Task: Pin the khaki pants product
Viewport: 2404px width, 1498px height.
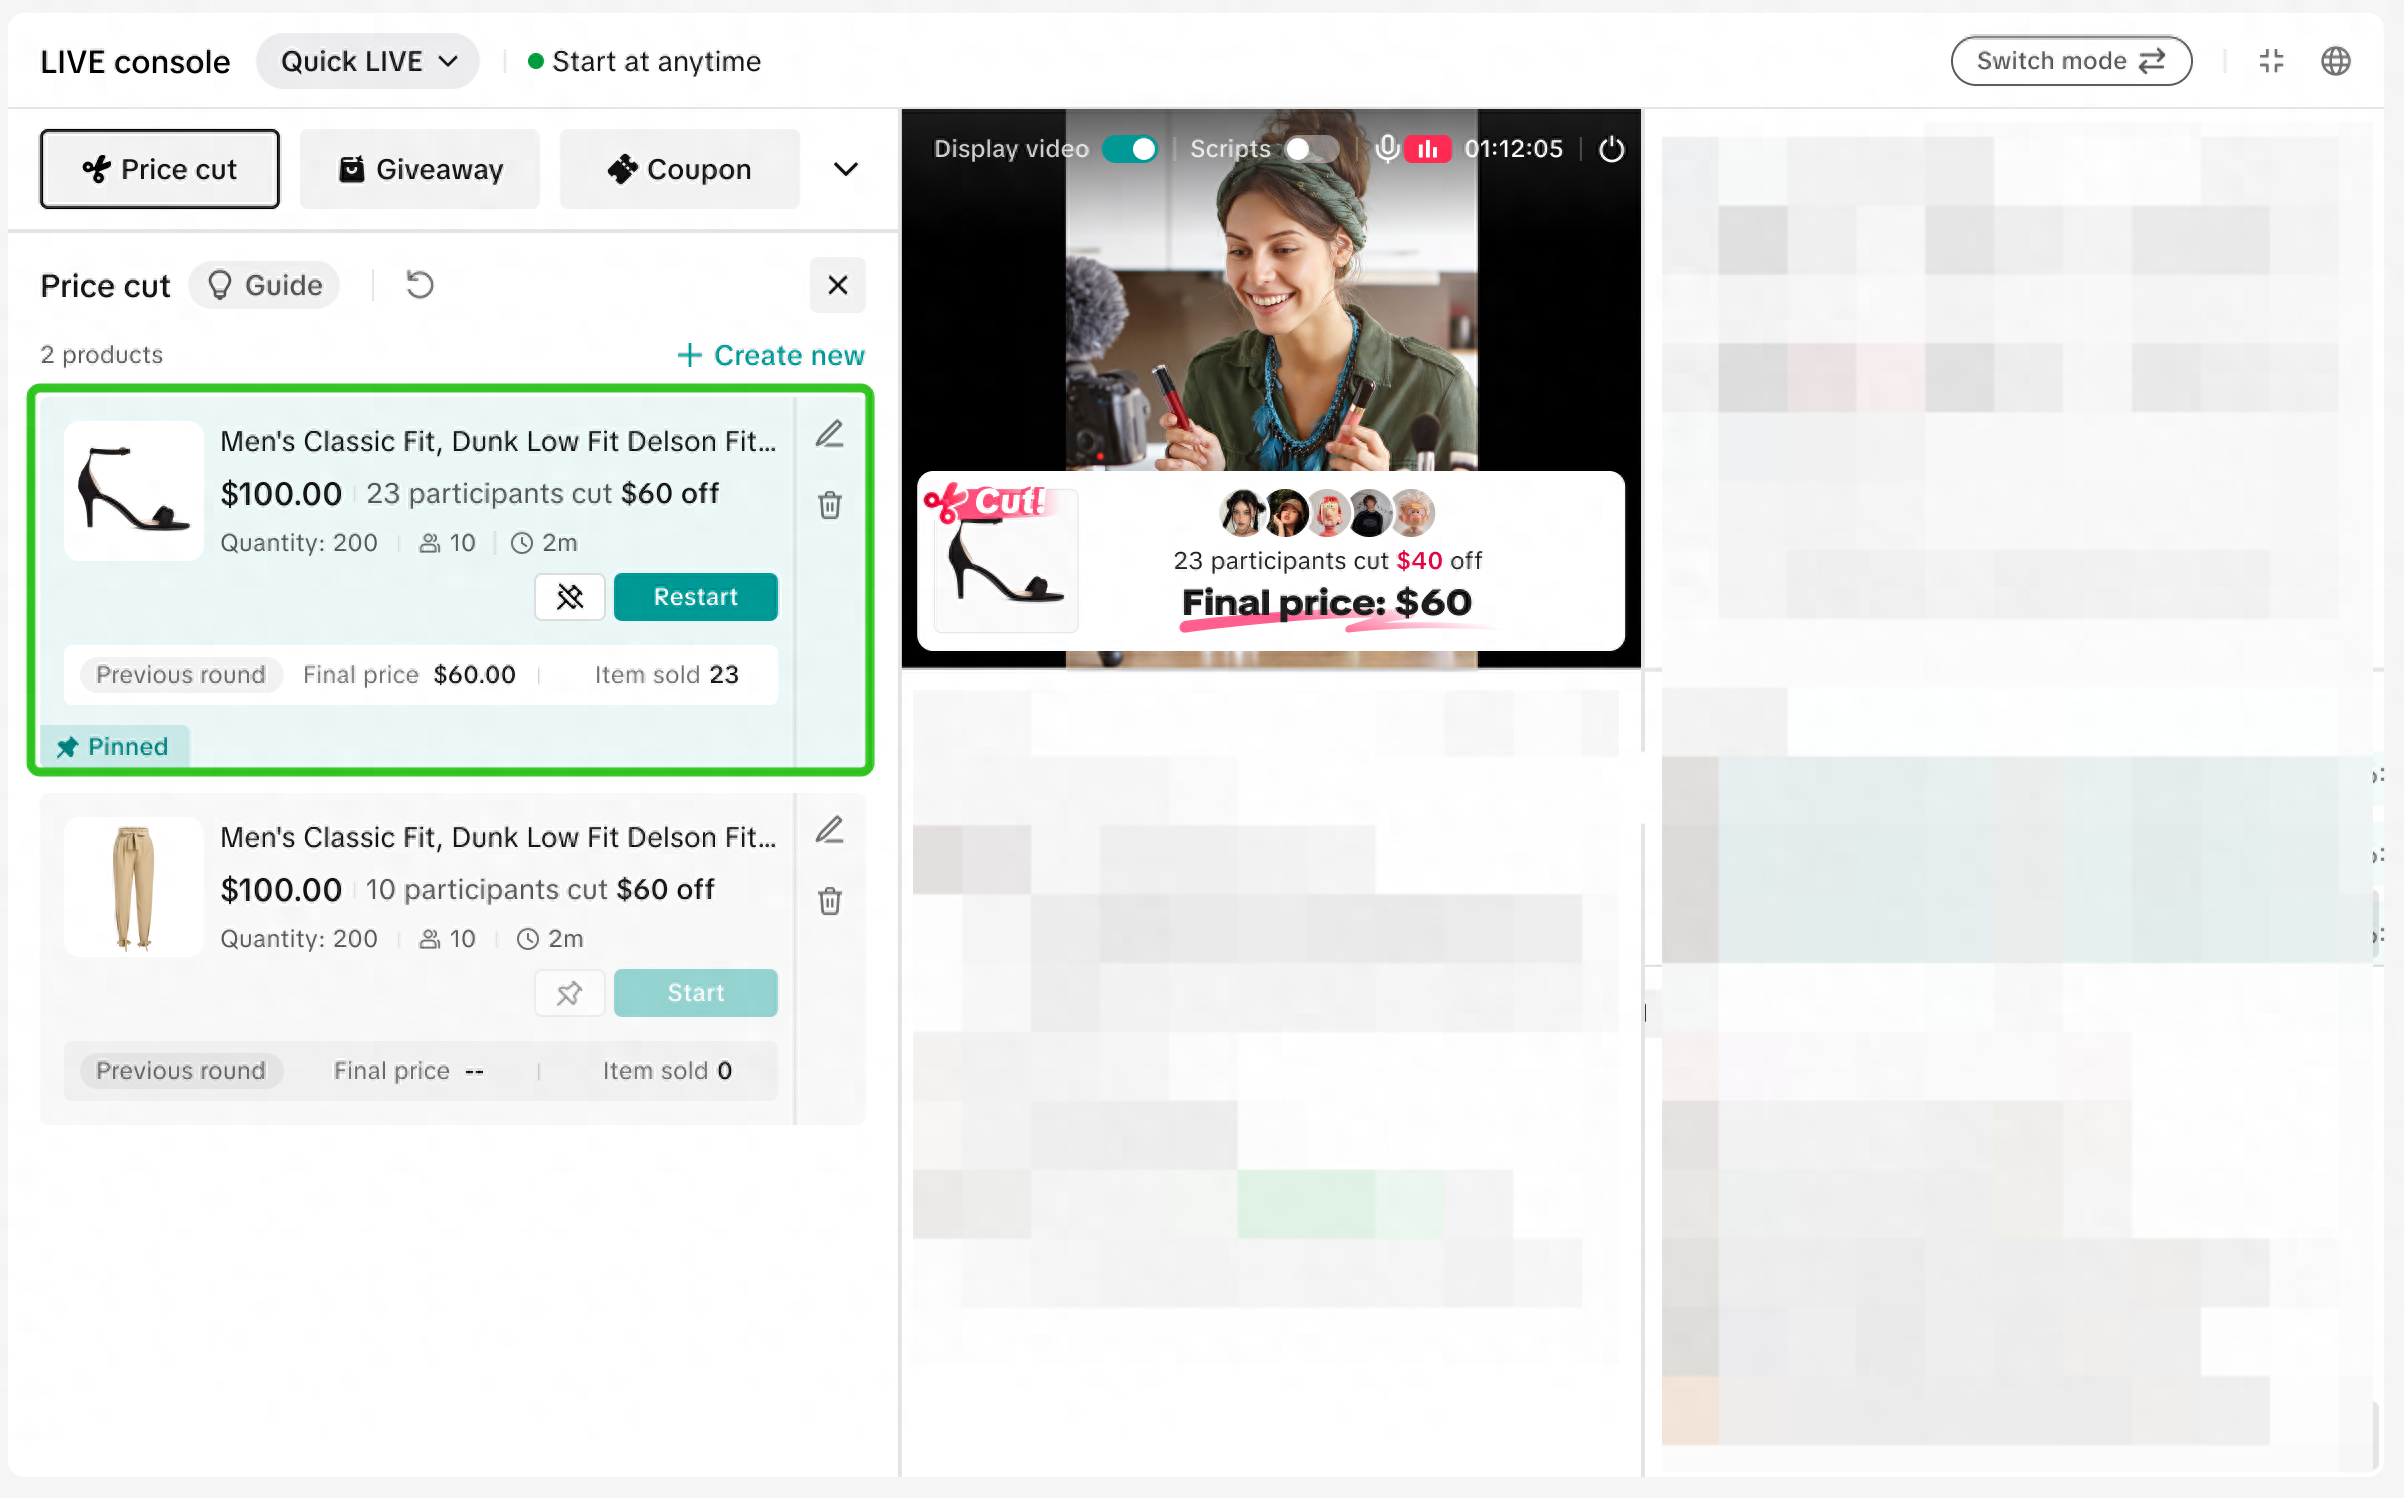Action: (x=570, y=993)
